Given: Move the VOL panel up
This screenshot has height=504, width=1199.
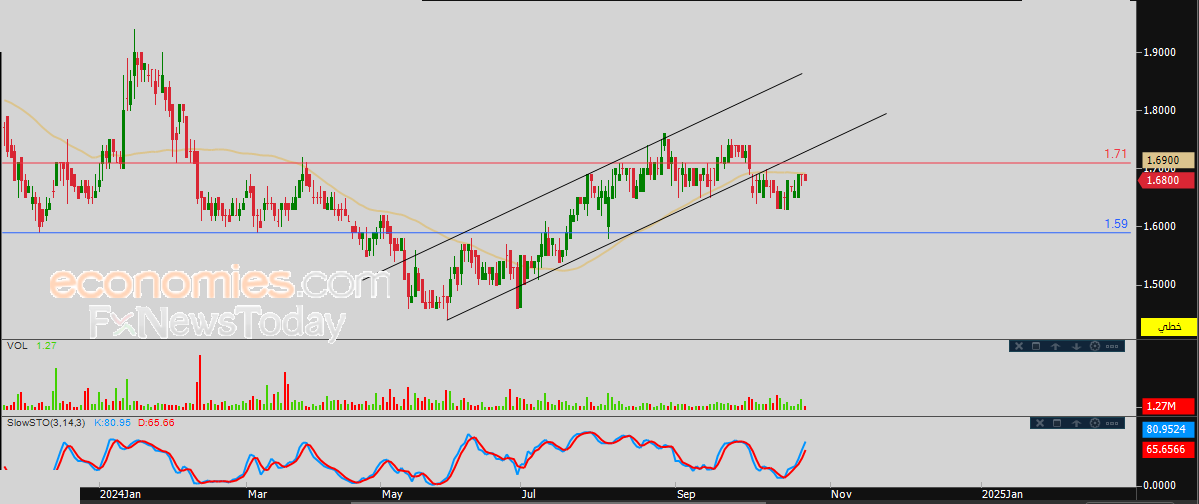Looking at the screenshot, I should tap(1055, 346).
